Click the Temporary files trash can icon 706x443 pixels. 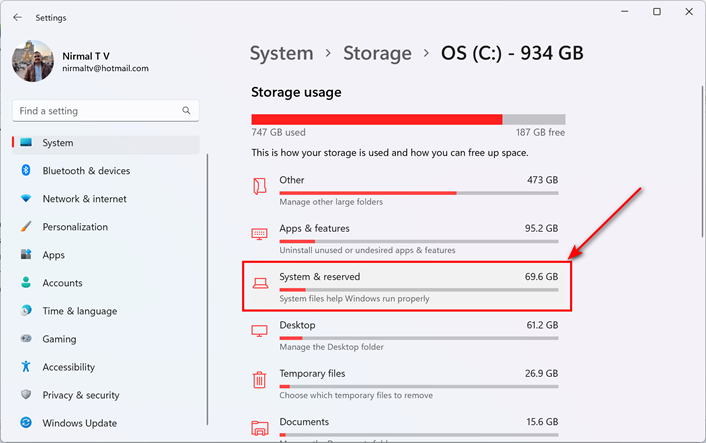coord(259,379)
